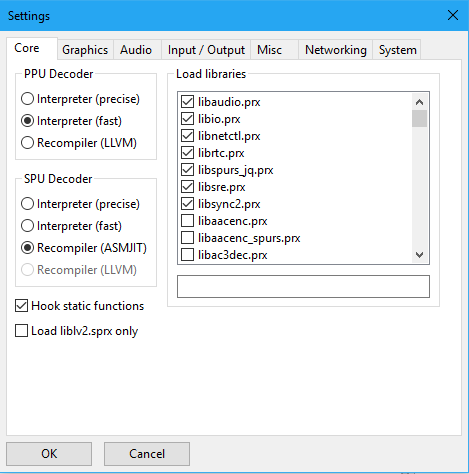Click the library list scroll-down arrow

pyautogui.click(x=419, y=255)
